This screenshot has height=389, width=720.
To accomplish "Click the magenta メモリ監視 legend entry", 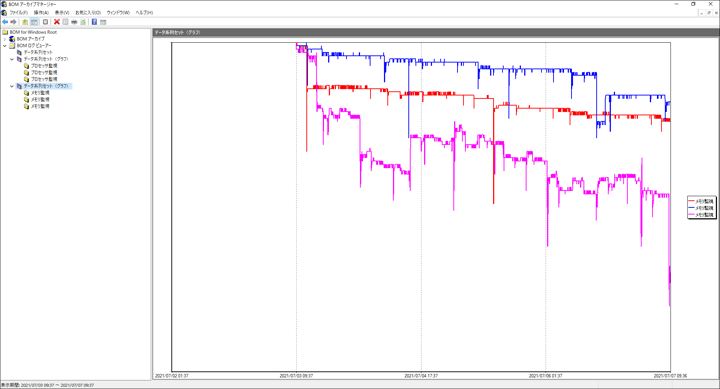I will [701, 214].
